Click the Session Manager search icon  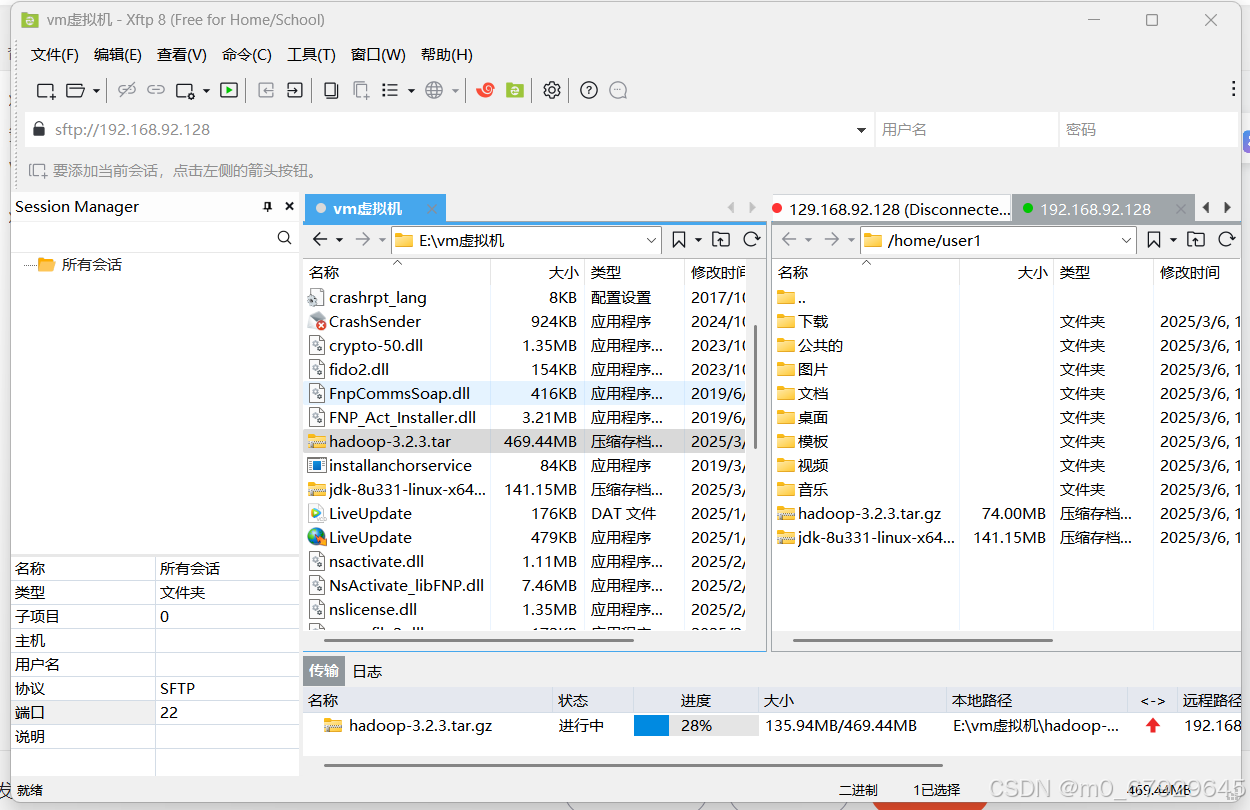pyautogui.click(x=285, y=238)
